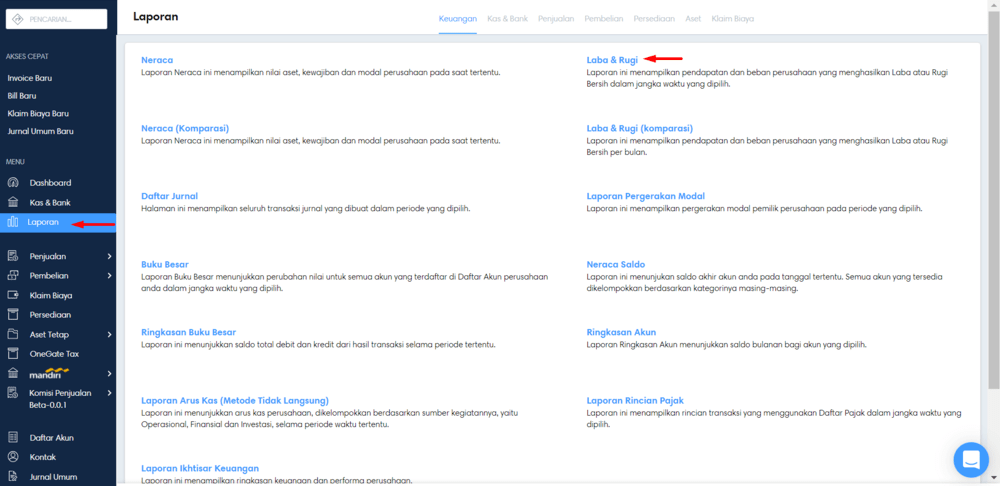Open the Neraca Saldo report
Screen dimensions: 1000x486
click(616, 264)
